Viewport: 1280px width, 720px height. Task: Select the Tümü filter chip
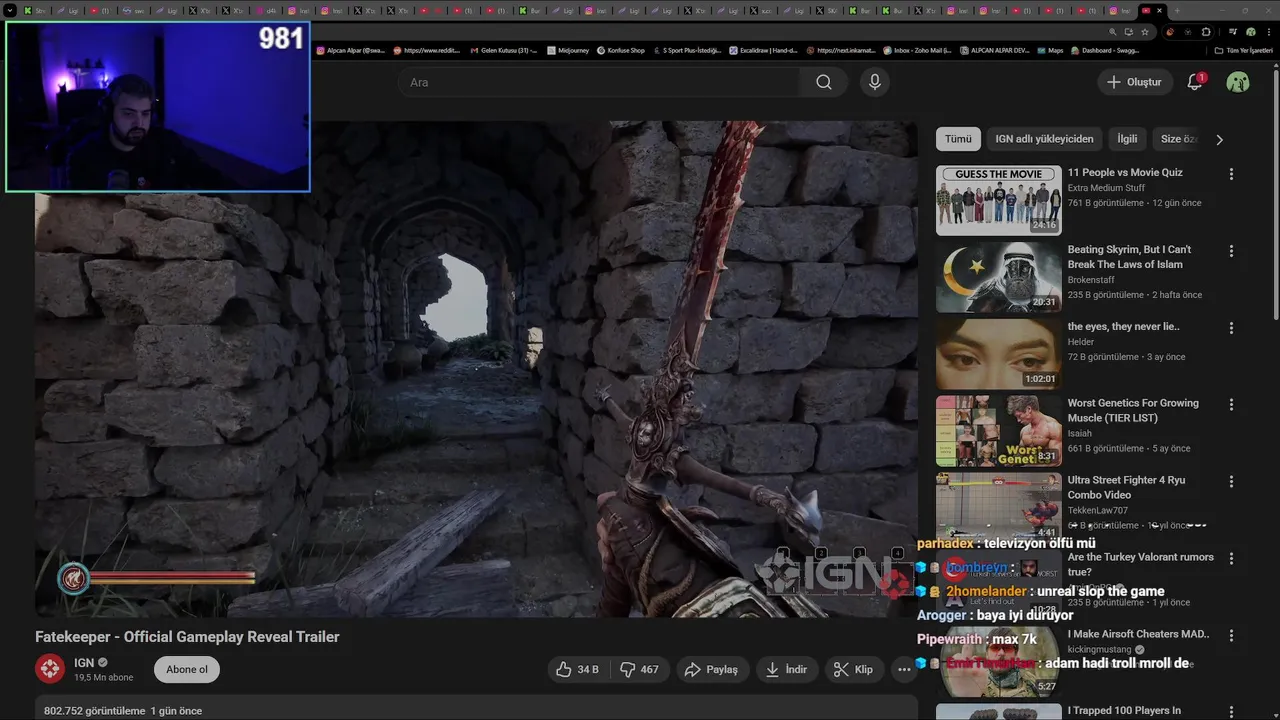pyautogui.click(x=958, y=139)
